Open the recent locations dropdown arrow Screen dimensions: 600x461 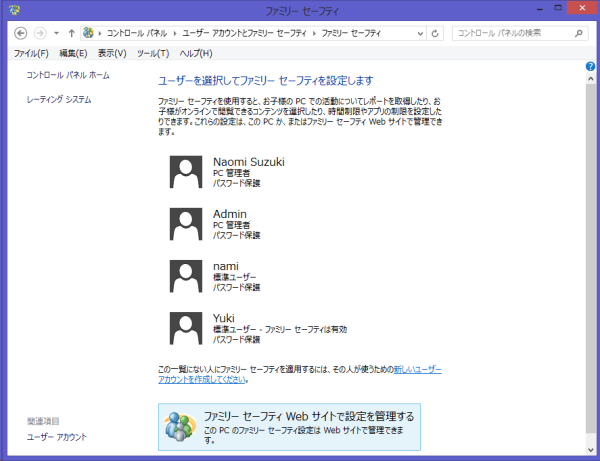pos(56,33)
